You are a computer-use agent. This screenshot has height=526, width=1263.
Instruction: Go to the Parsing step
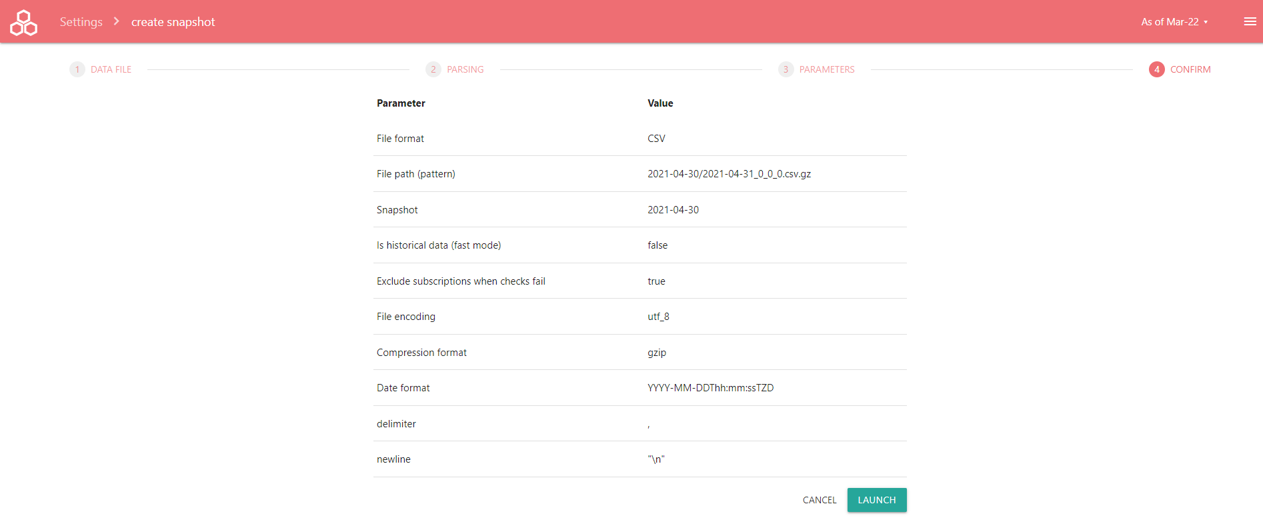(x=465, y=70)
